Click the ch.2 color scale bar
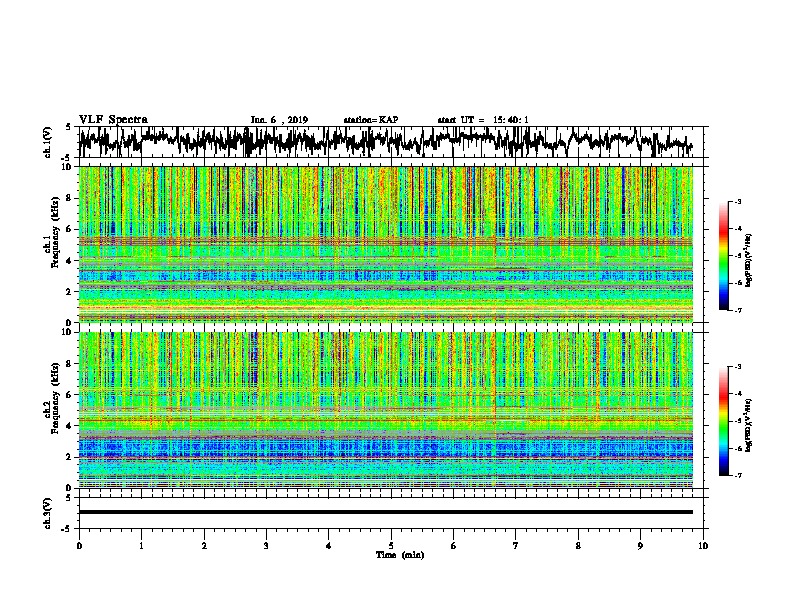This screenshot has height=612, width=792. tap(724, 421)
